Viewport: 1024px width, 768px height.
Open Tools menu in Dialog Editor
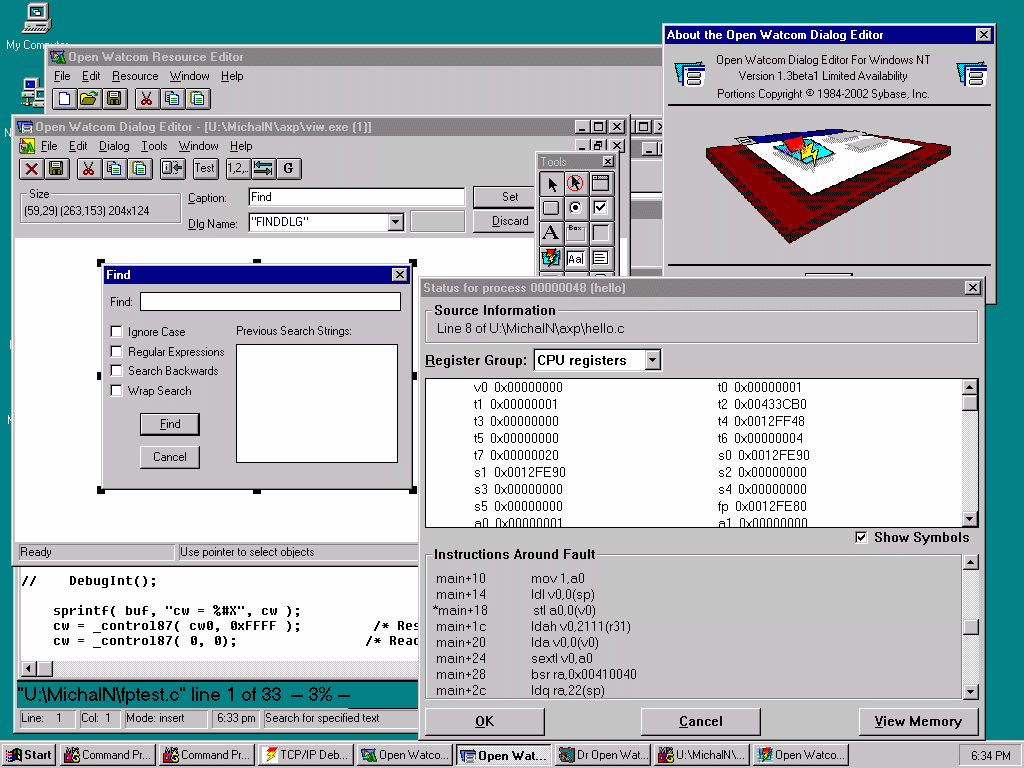pos(154,146)
